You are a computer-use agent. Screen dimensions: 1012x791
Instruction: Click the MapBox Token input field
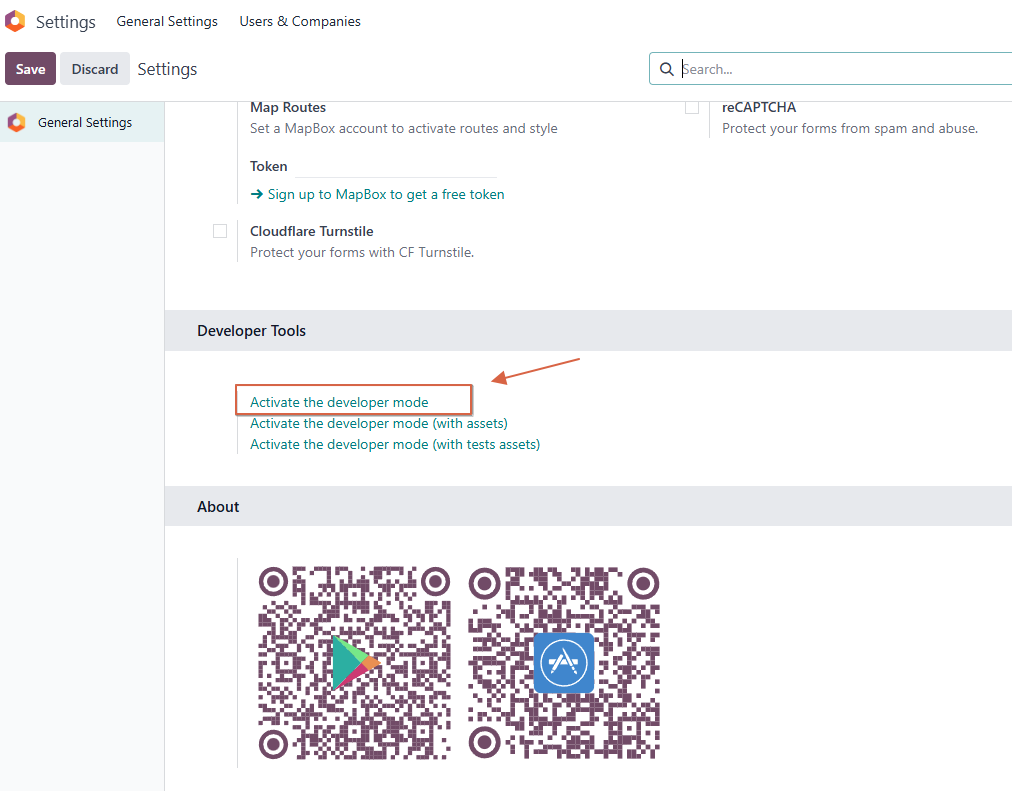[x=396, y=166]
